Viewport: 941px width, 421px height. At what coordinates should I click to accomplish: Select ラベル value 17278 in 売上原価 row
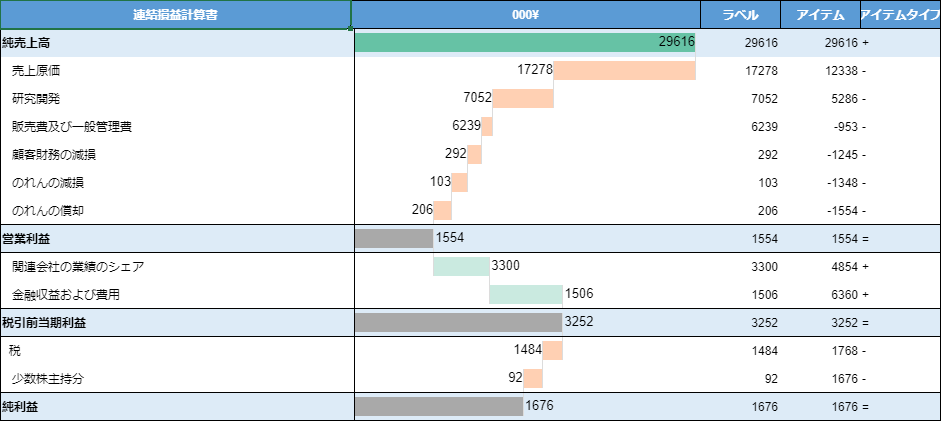click(x=761, y=70)
